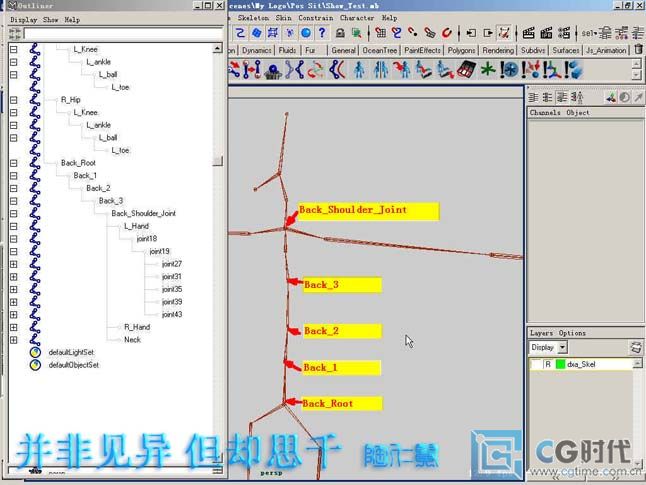646x485 pixels.
Task: Select defaultLightSet in the Outliner
Action: point(71,352)
